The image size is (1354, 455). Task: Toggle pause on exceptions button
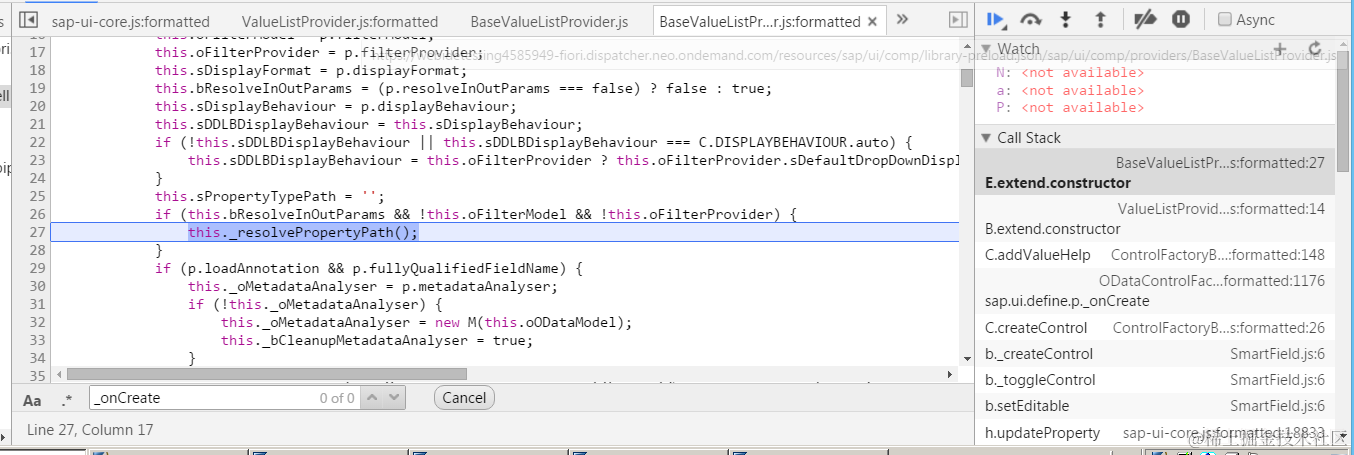pyautogui.click(x=1181, y=19)
